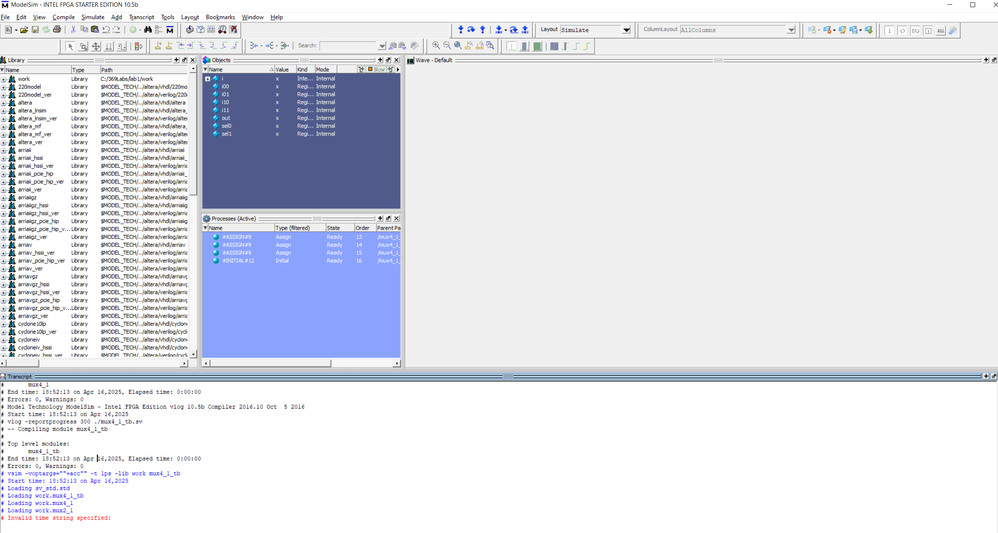Viewport: 998px width, 533px height.
Task: Click the Paste clipboard icon
Action: [95, 30]
